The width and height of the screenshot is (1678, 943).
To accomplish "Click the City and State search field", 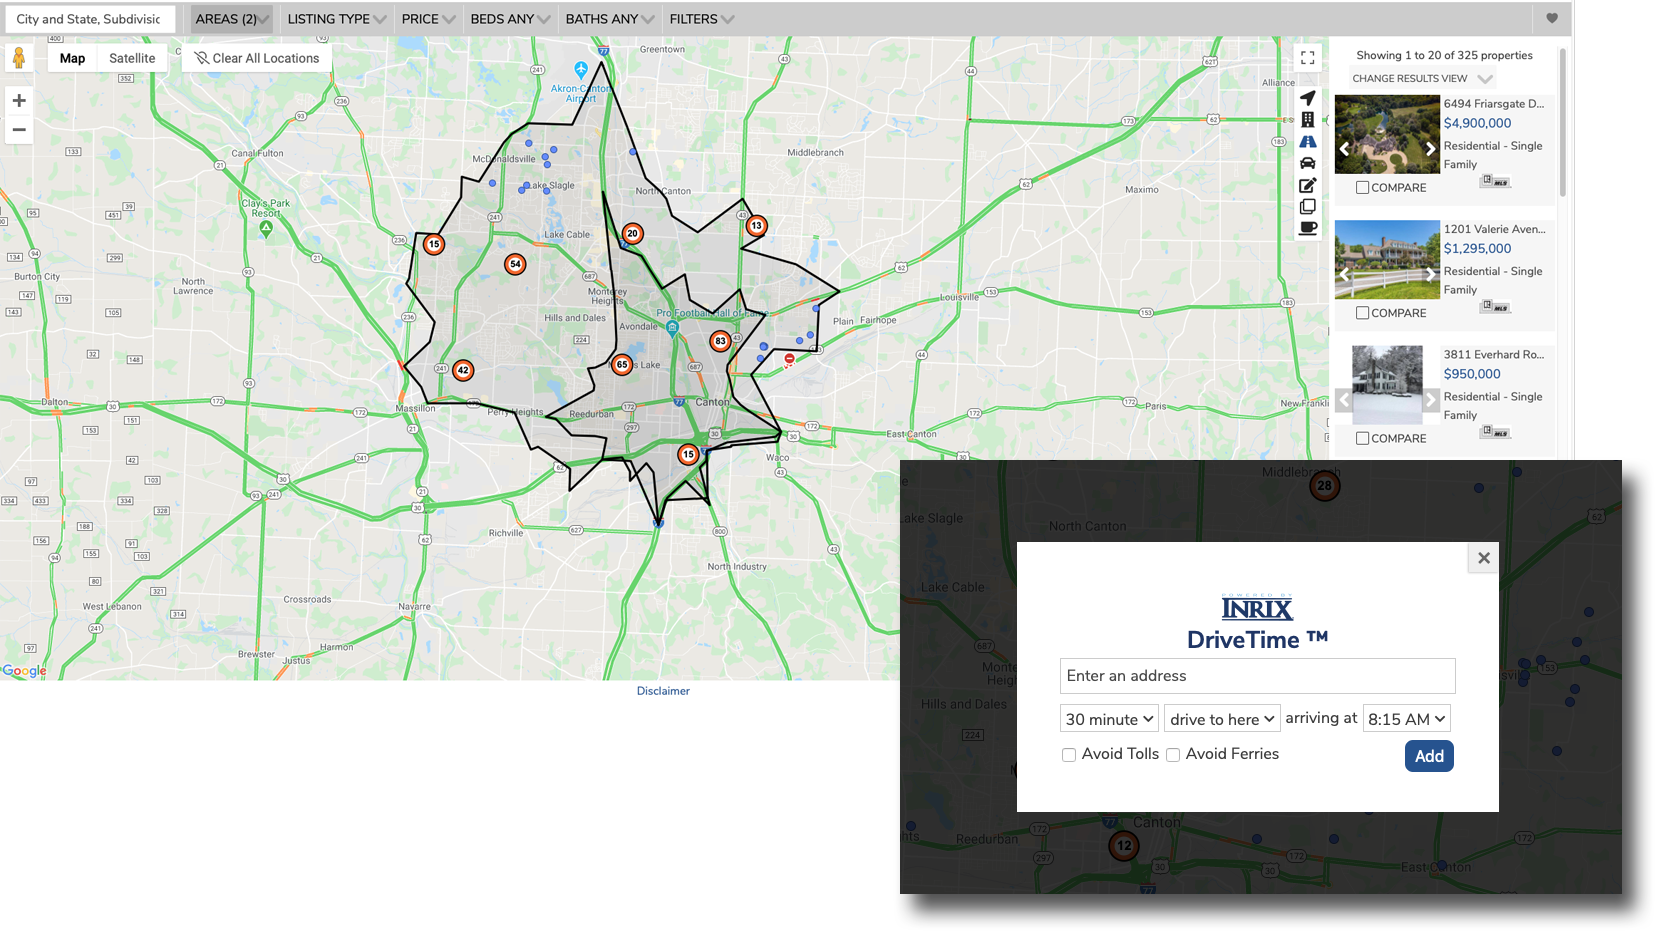I will [90, 19].
